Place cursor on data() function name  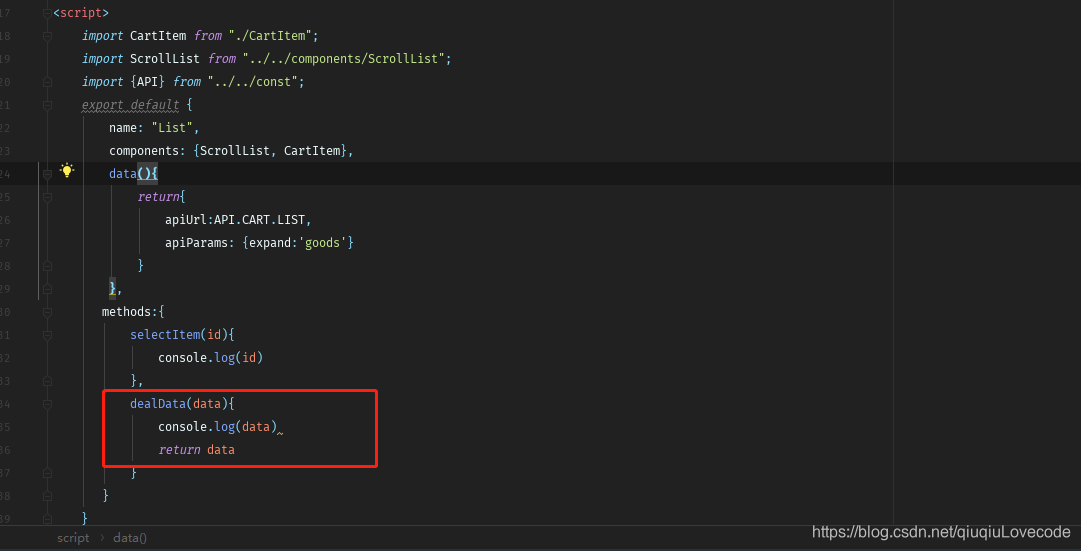[x=123, y=174]
